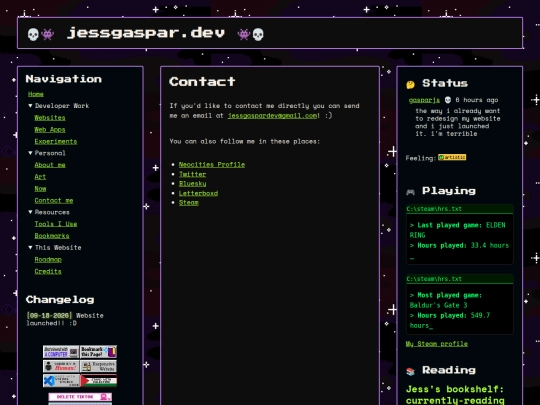540x405 pixels.
Task: Open the Websites page
Action: 50,118
